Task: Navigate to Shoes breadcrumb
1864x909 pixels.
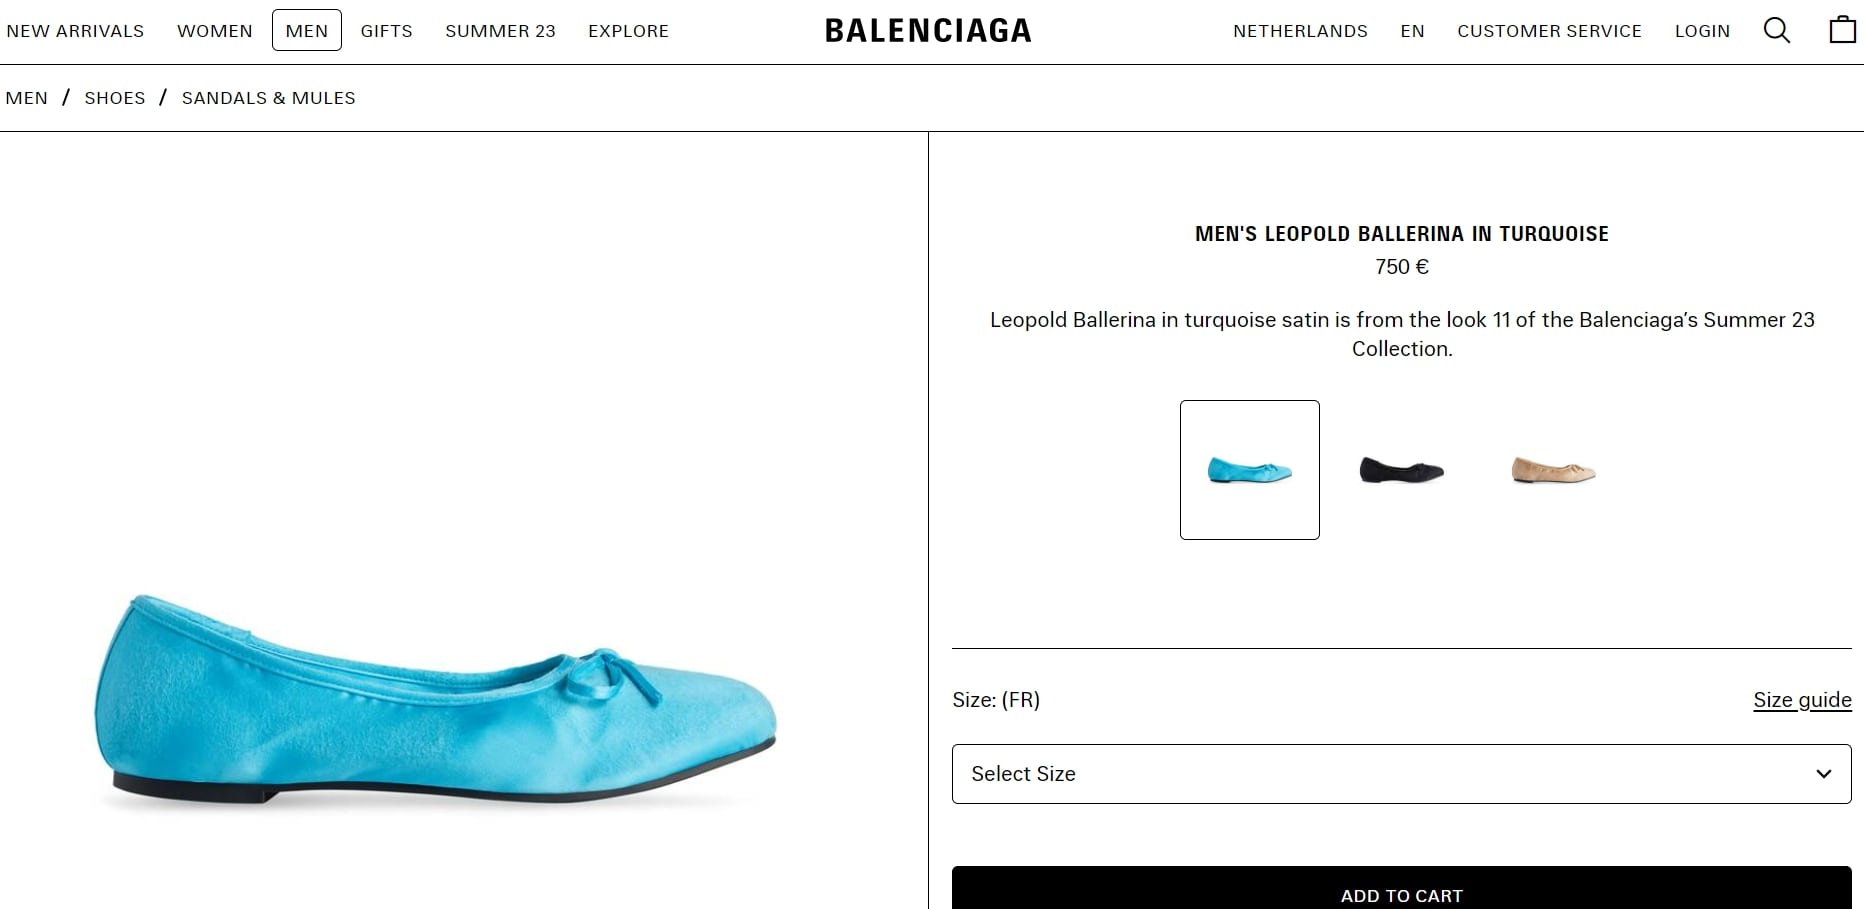Action: (x=115, y=98)
